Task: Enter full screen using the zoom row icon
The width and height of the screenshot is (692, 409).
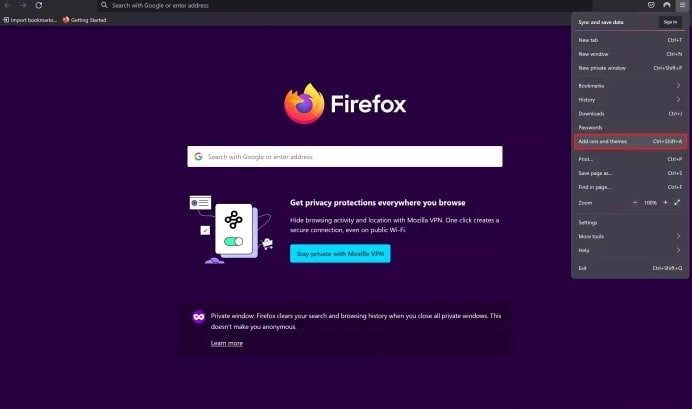Action: tap(677, 203)
